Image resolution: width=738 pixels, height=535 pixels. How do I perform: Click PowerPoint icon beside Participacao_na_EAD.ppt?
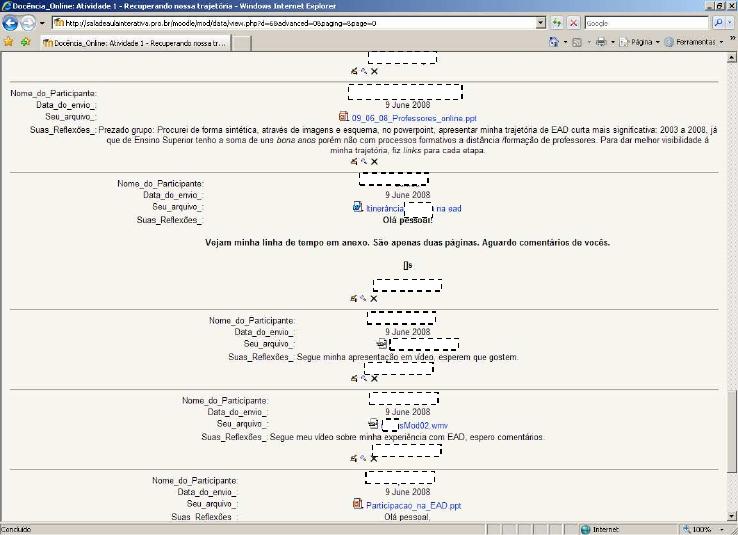[x=358, y=505]
